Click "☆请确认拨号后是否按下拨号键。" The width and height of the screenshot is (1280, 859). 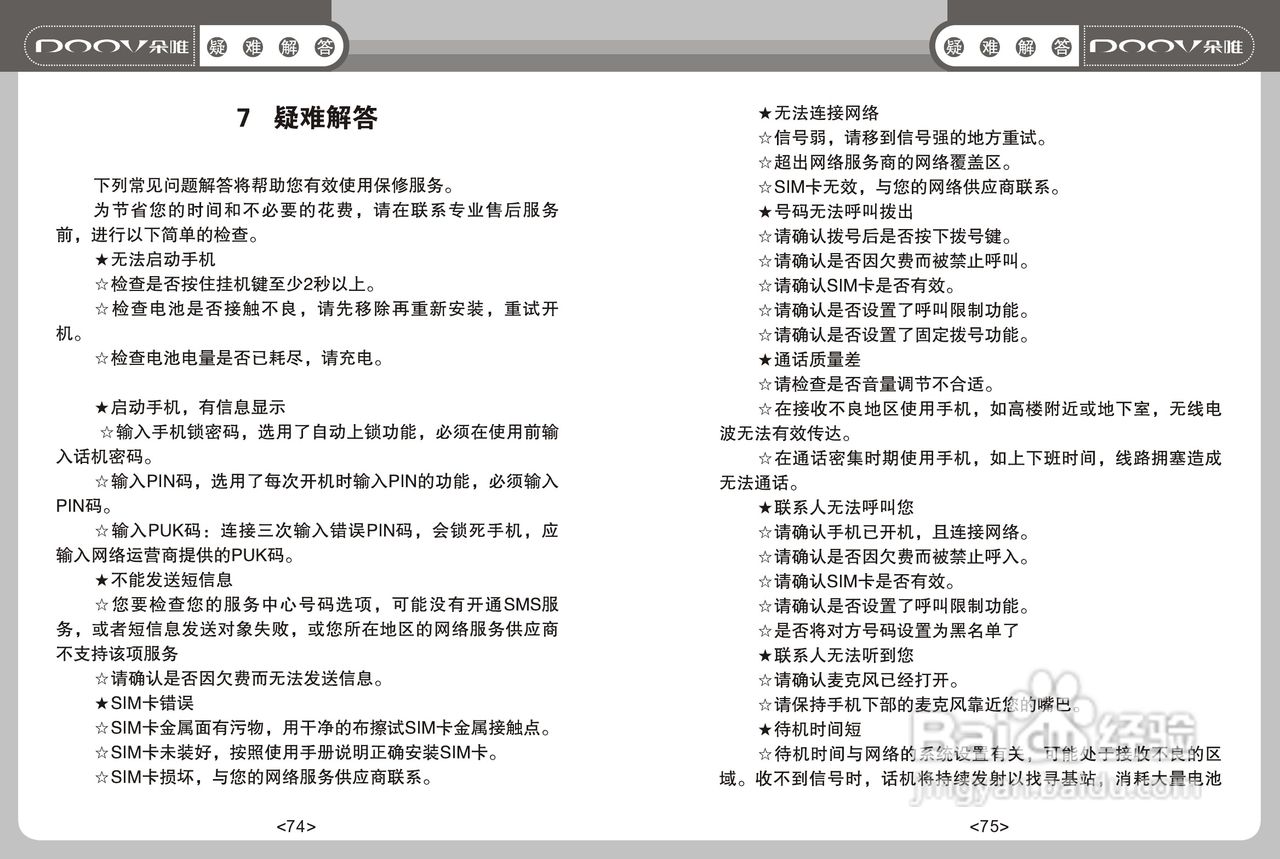886,236
